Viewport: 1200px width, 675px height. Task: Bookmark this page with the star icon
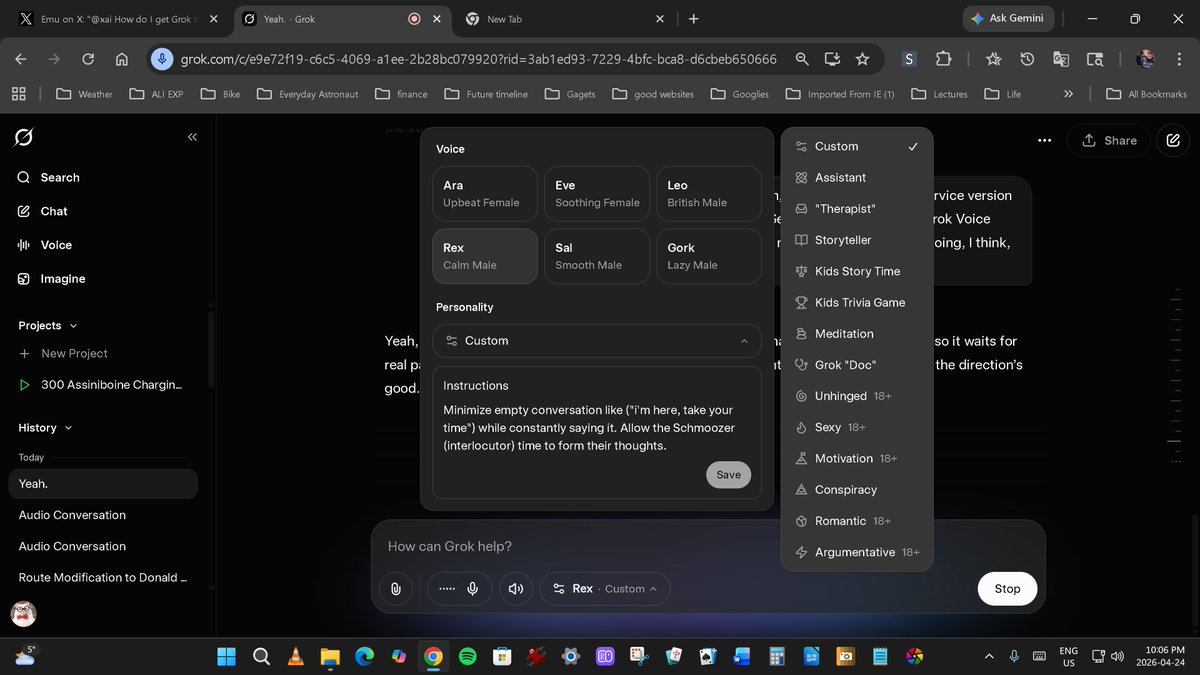862,60
